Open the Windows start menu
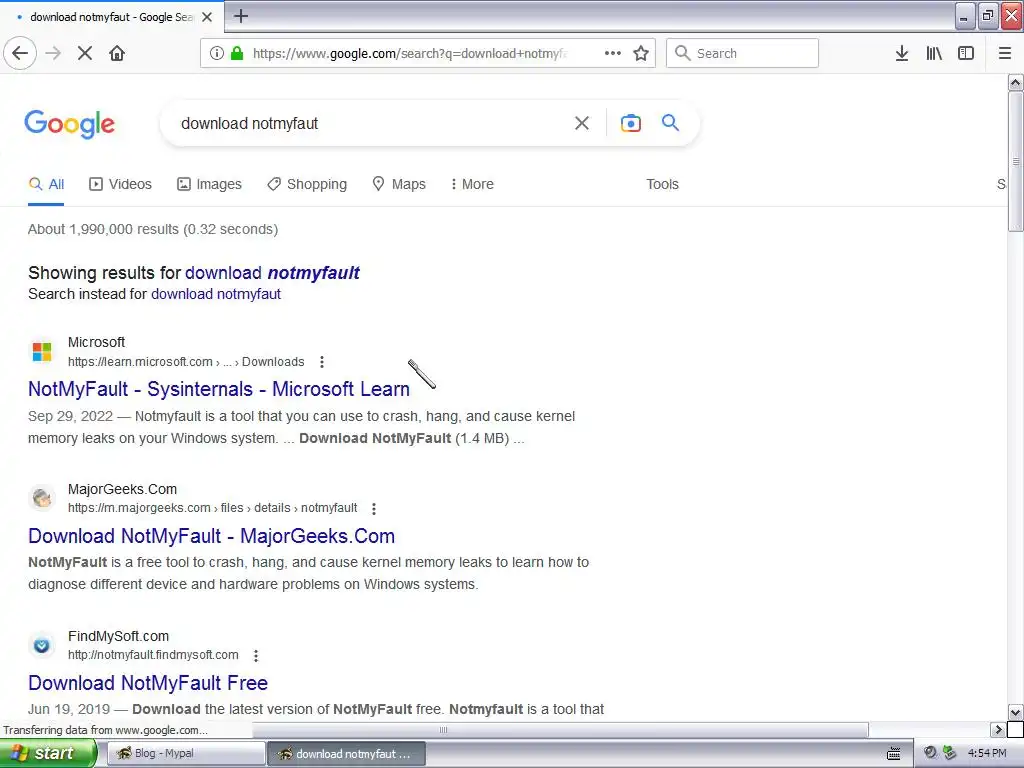 47,753
